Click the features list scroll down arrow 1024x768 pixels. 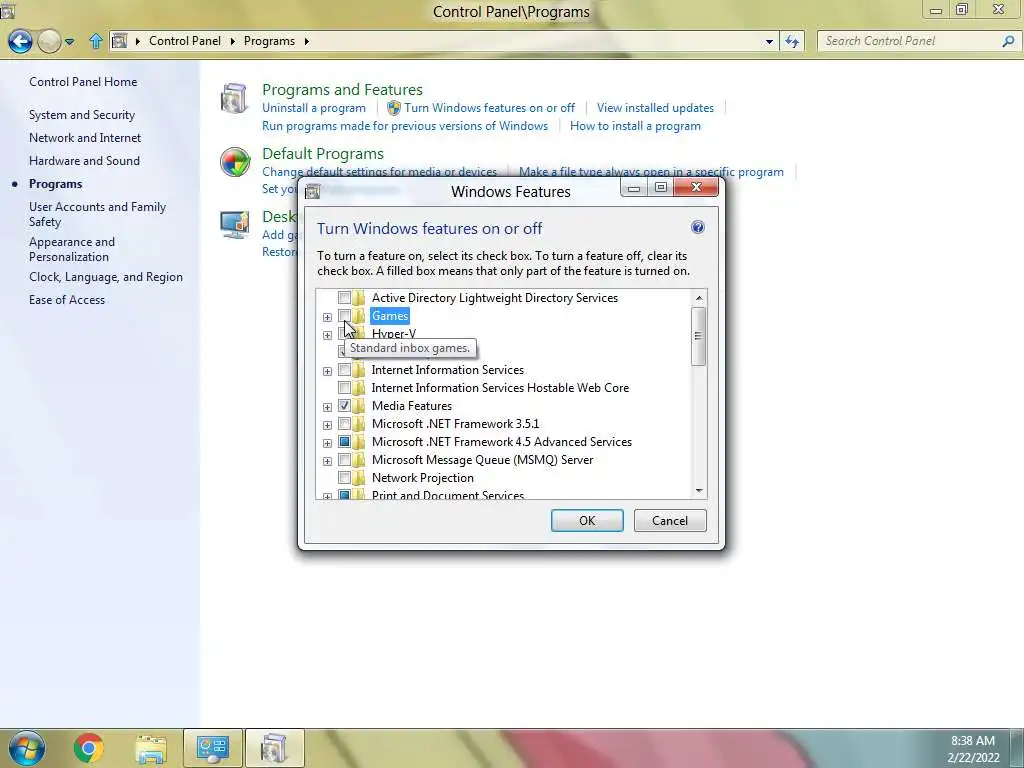699,490
